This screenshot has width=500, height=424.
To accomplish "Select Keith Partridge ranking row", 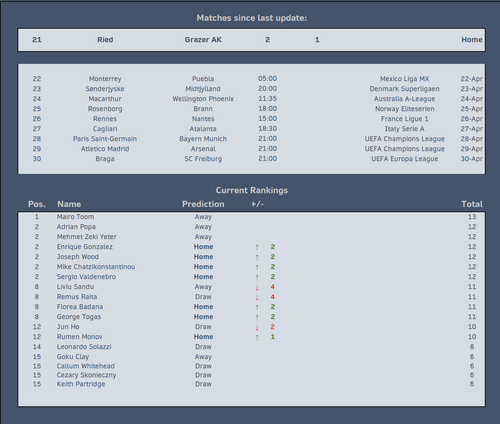I will [x=252, y=384].
